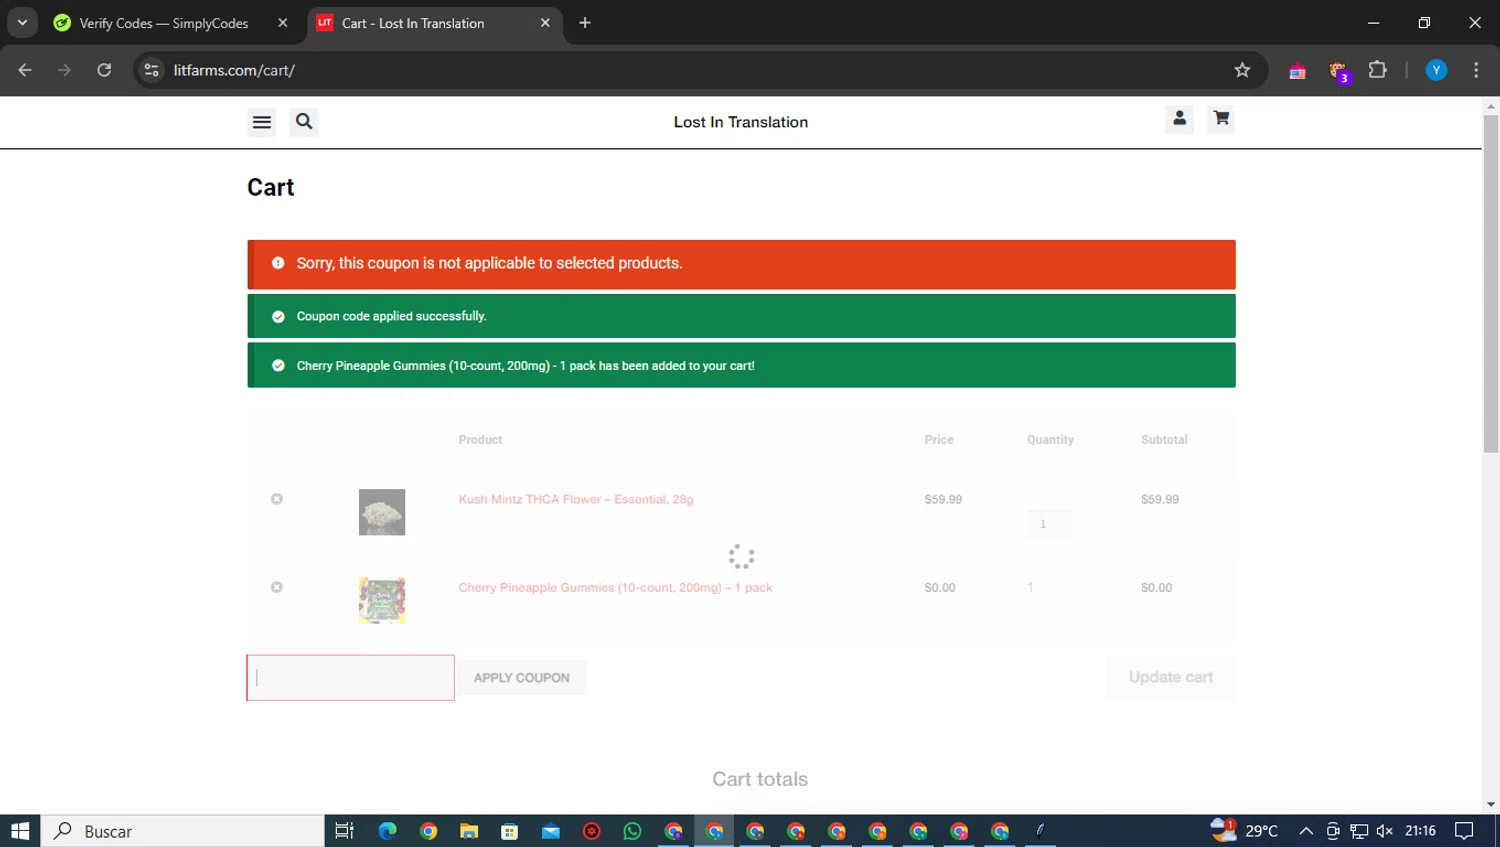Image resolution: width=1500 pixels, height=847 pixels.
Task: Open the volume control in system tray
Action: 1385,831
